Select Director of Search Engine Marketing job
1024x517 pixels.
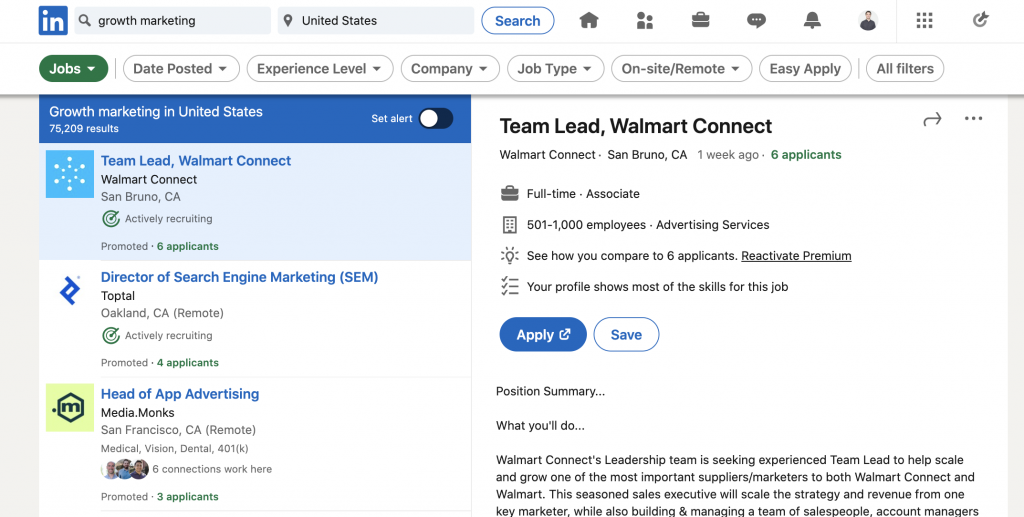click(x=239, y=277)
